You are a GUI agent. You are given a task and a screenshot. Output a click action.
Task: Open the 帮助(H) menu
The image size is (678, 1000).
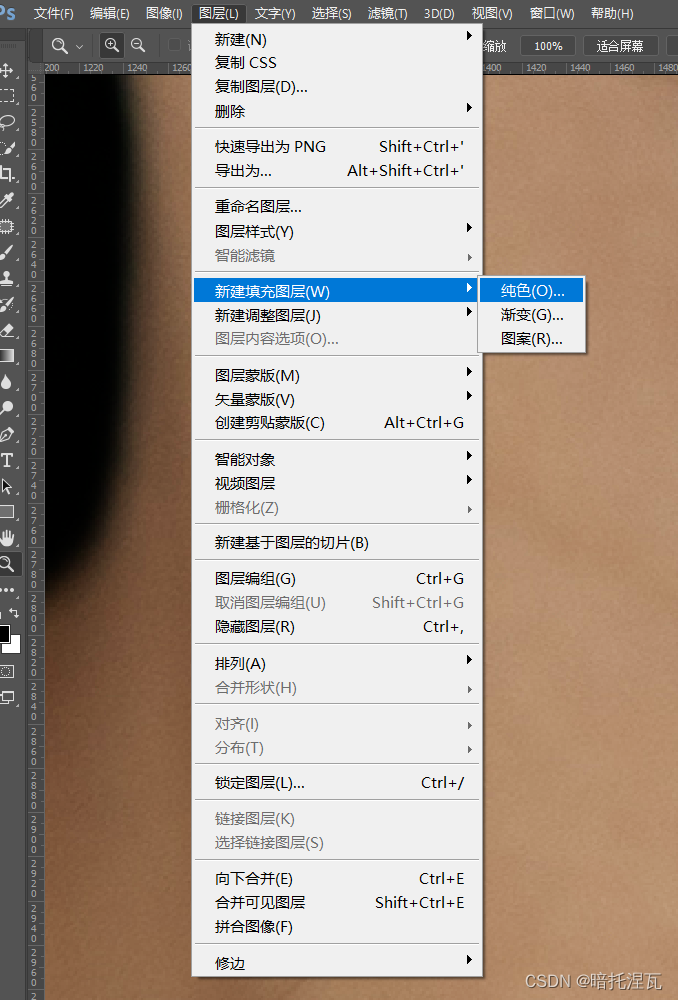pyautogui.click(x=612, y=13)
